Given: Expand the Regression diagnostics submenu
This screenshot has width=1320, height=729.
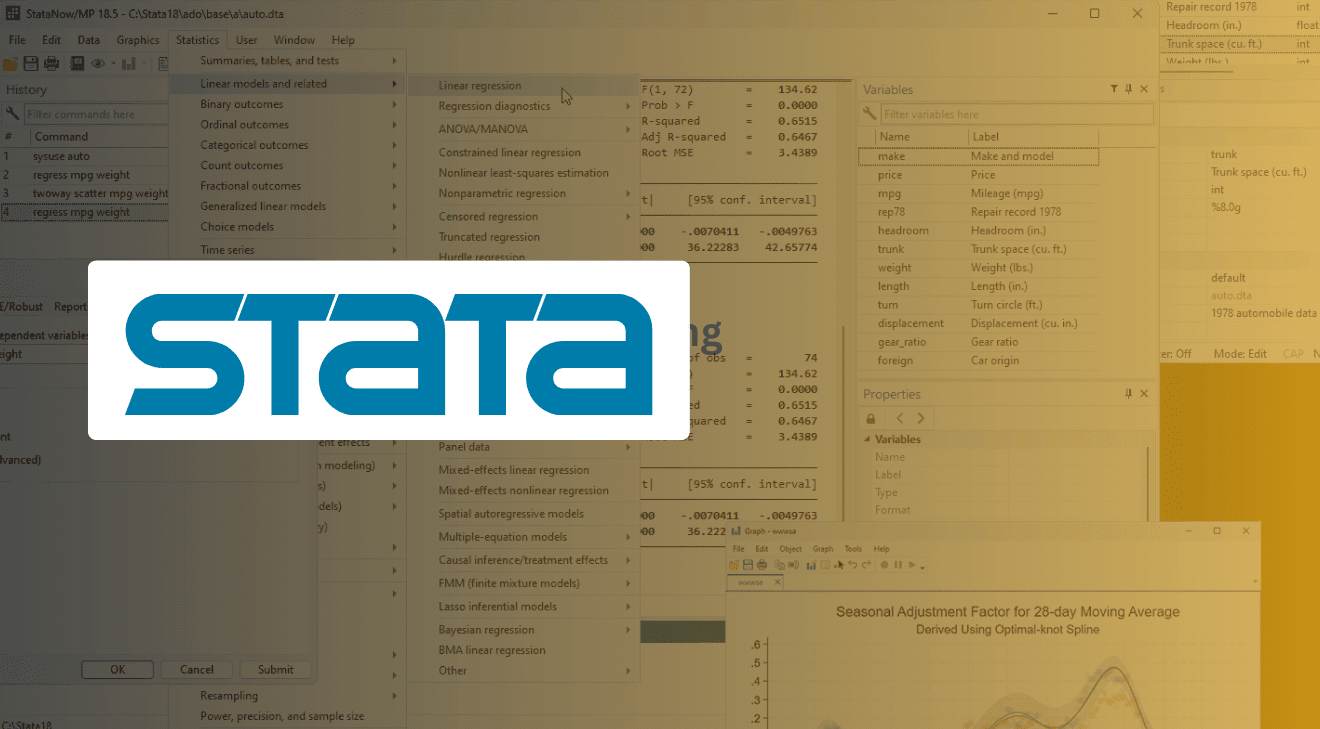Looking at the screenshot, I should [628, 106].
